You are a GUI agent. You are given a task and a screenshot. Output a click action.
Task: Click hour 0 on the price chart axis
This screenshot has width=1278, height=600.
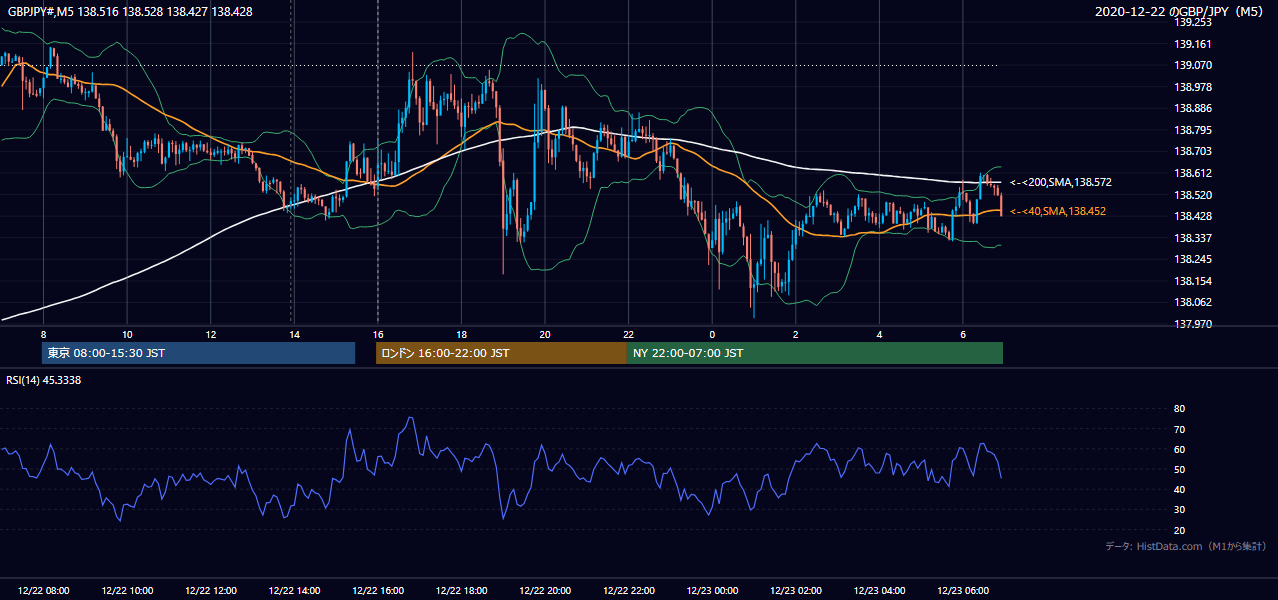[712, 333]
